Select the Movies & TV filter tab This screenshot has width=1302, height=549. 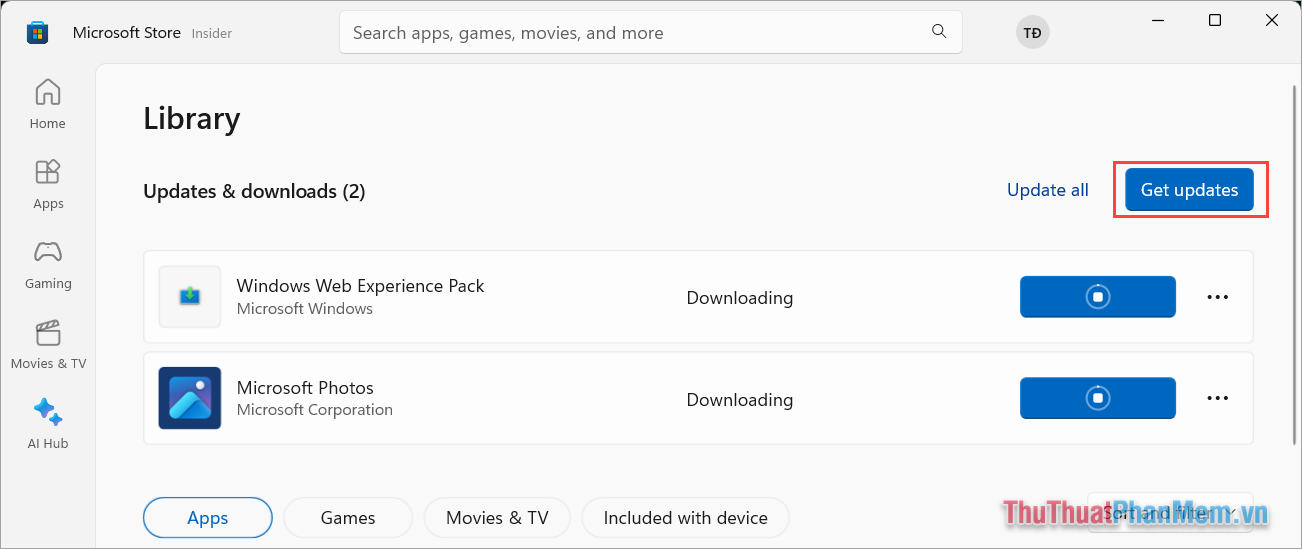click(497, 518)
